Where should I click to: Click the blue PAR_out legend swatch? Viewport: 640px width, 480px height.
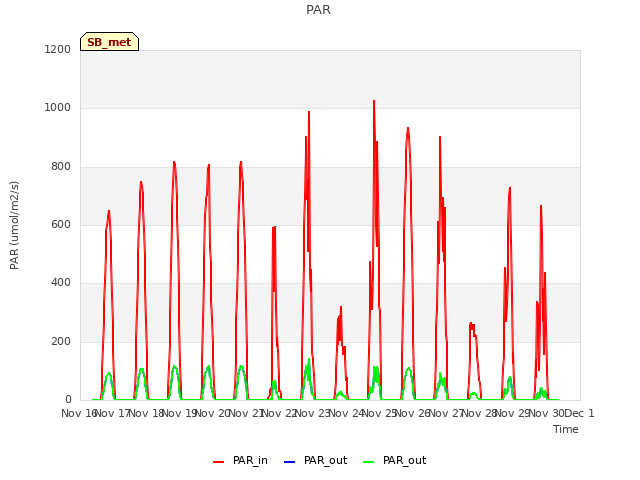pos(289,462)
